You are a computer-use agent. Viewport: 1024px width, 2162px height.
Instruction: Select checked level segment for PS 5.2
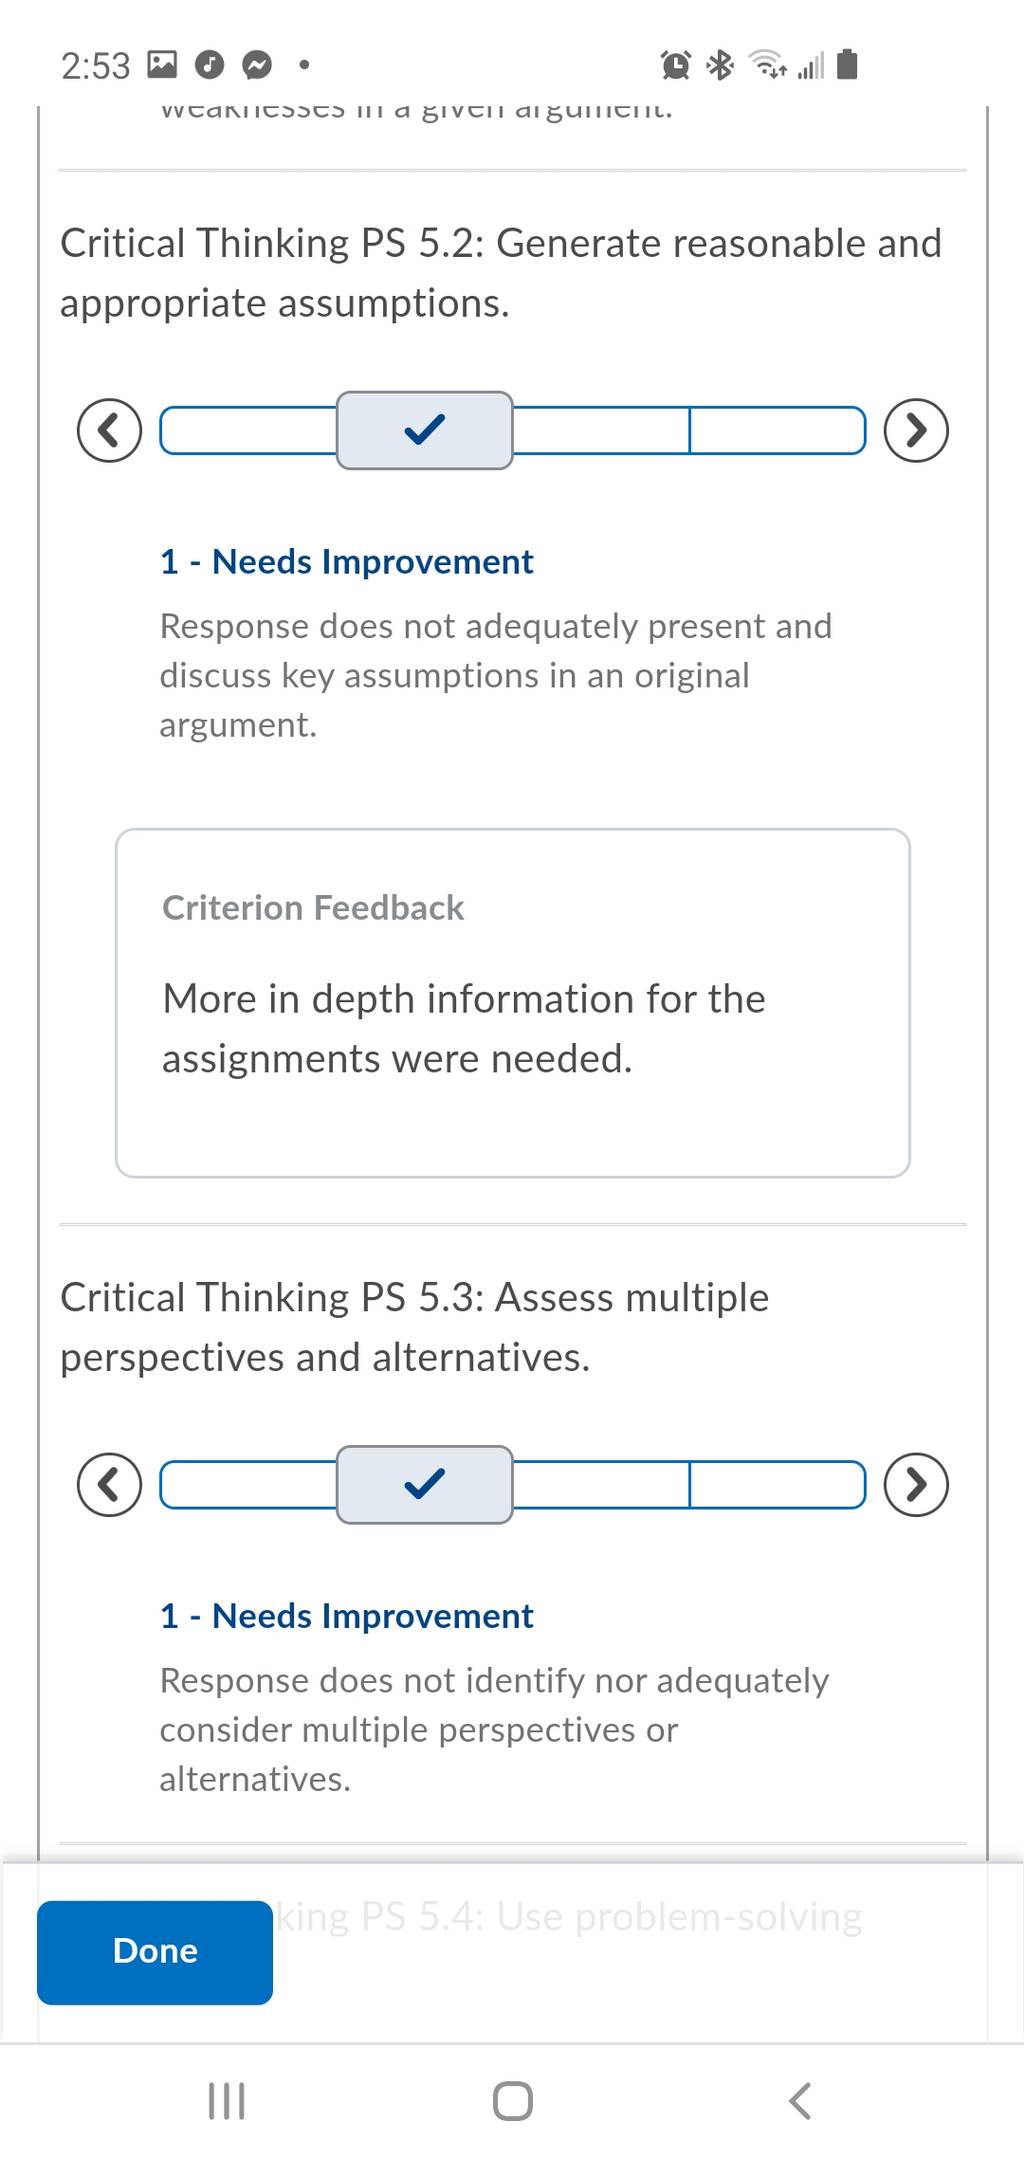(425, 430)
